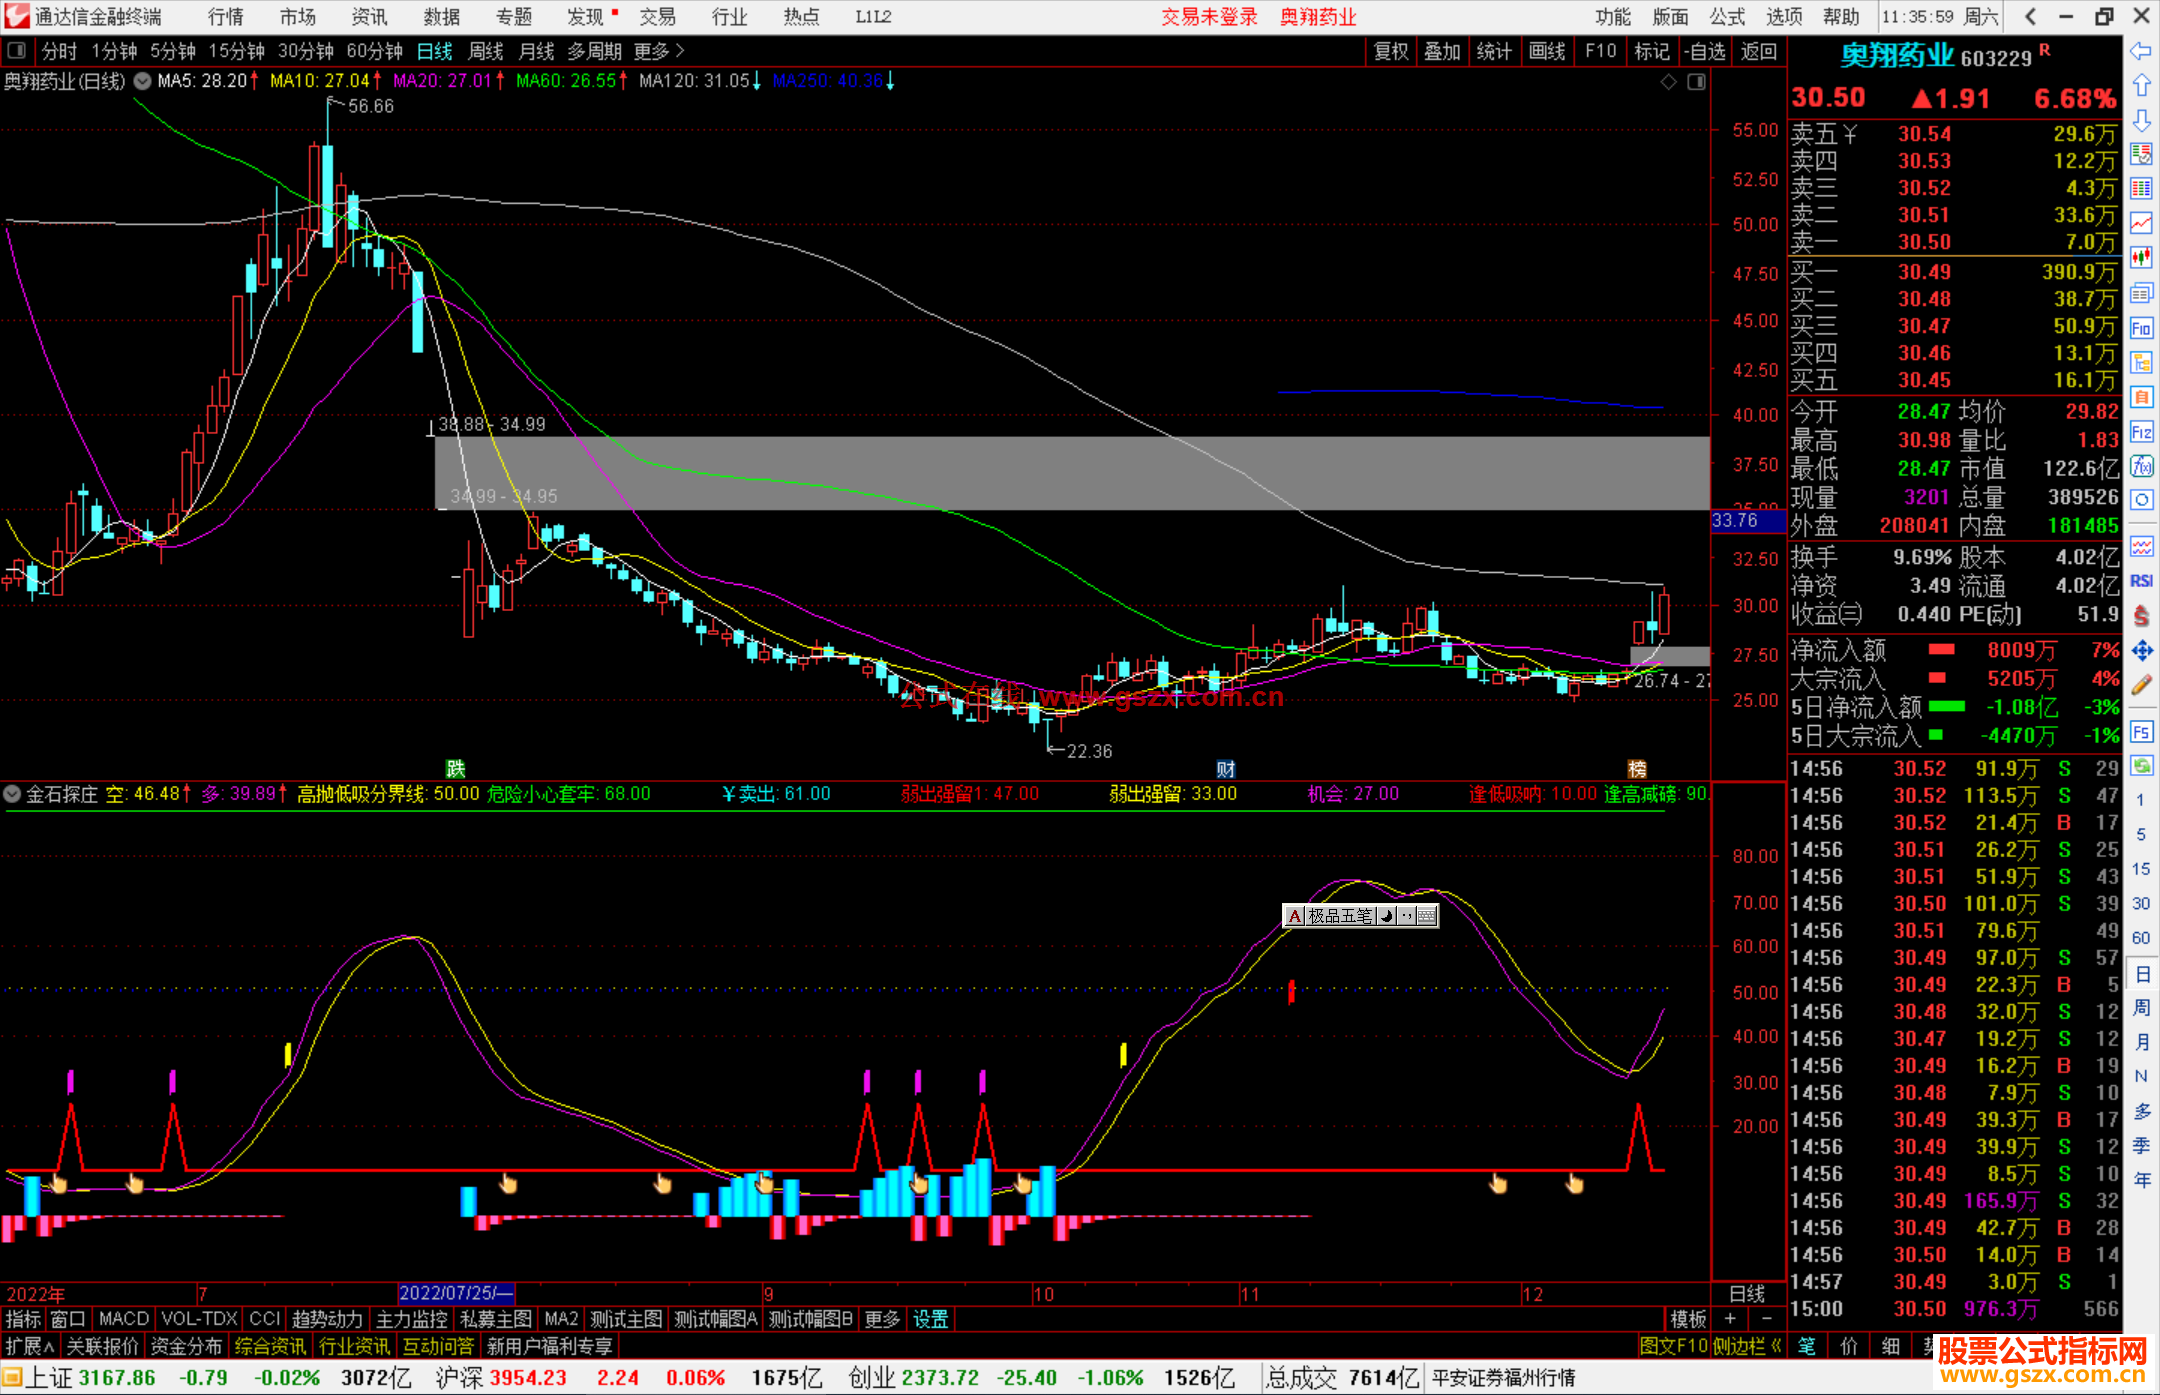This screenshot has width=2160, height=1395.
Task: Click the F12 sidebar icon
Action: 2141,432
